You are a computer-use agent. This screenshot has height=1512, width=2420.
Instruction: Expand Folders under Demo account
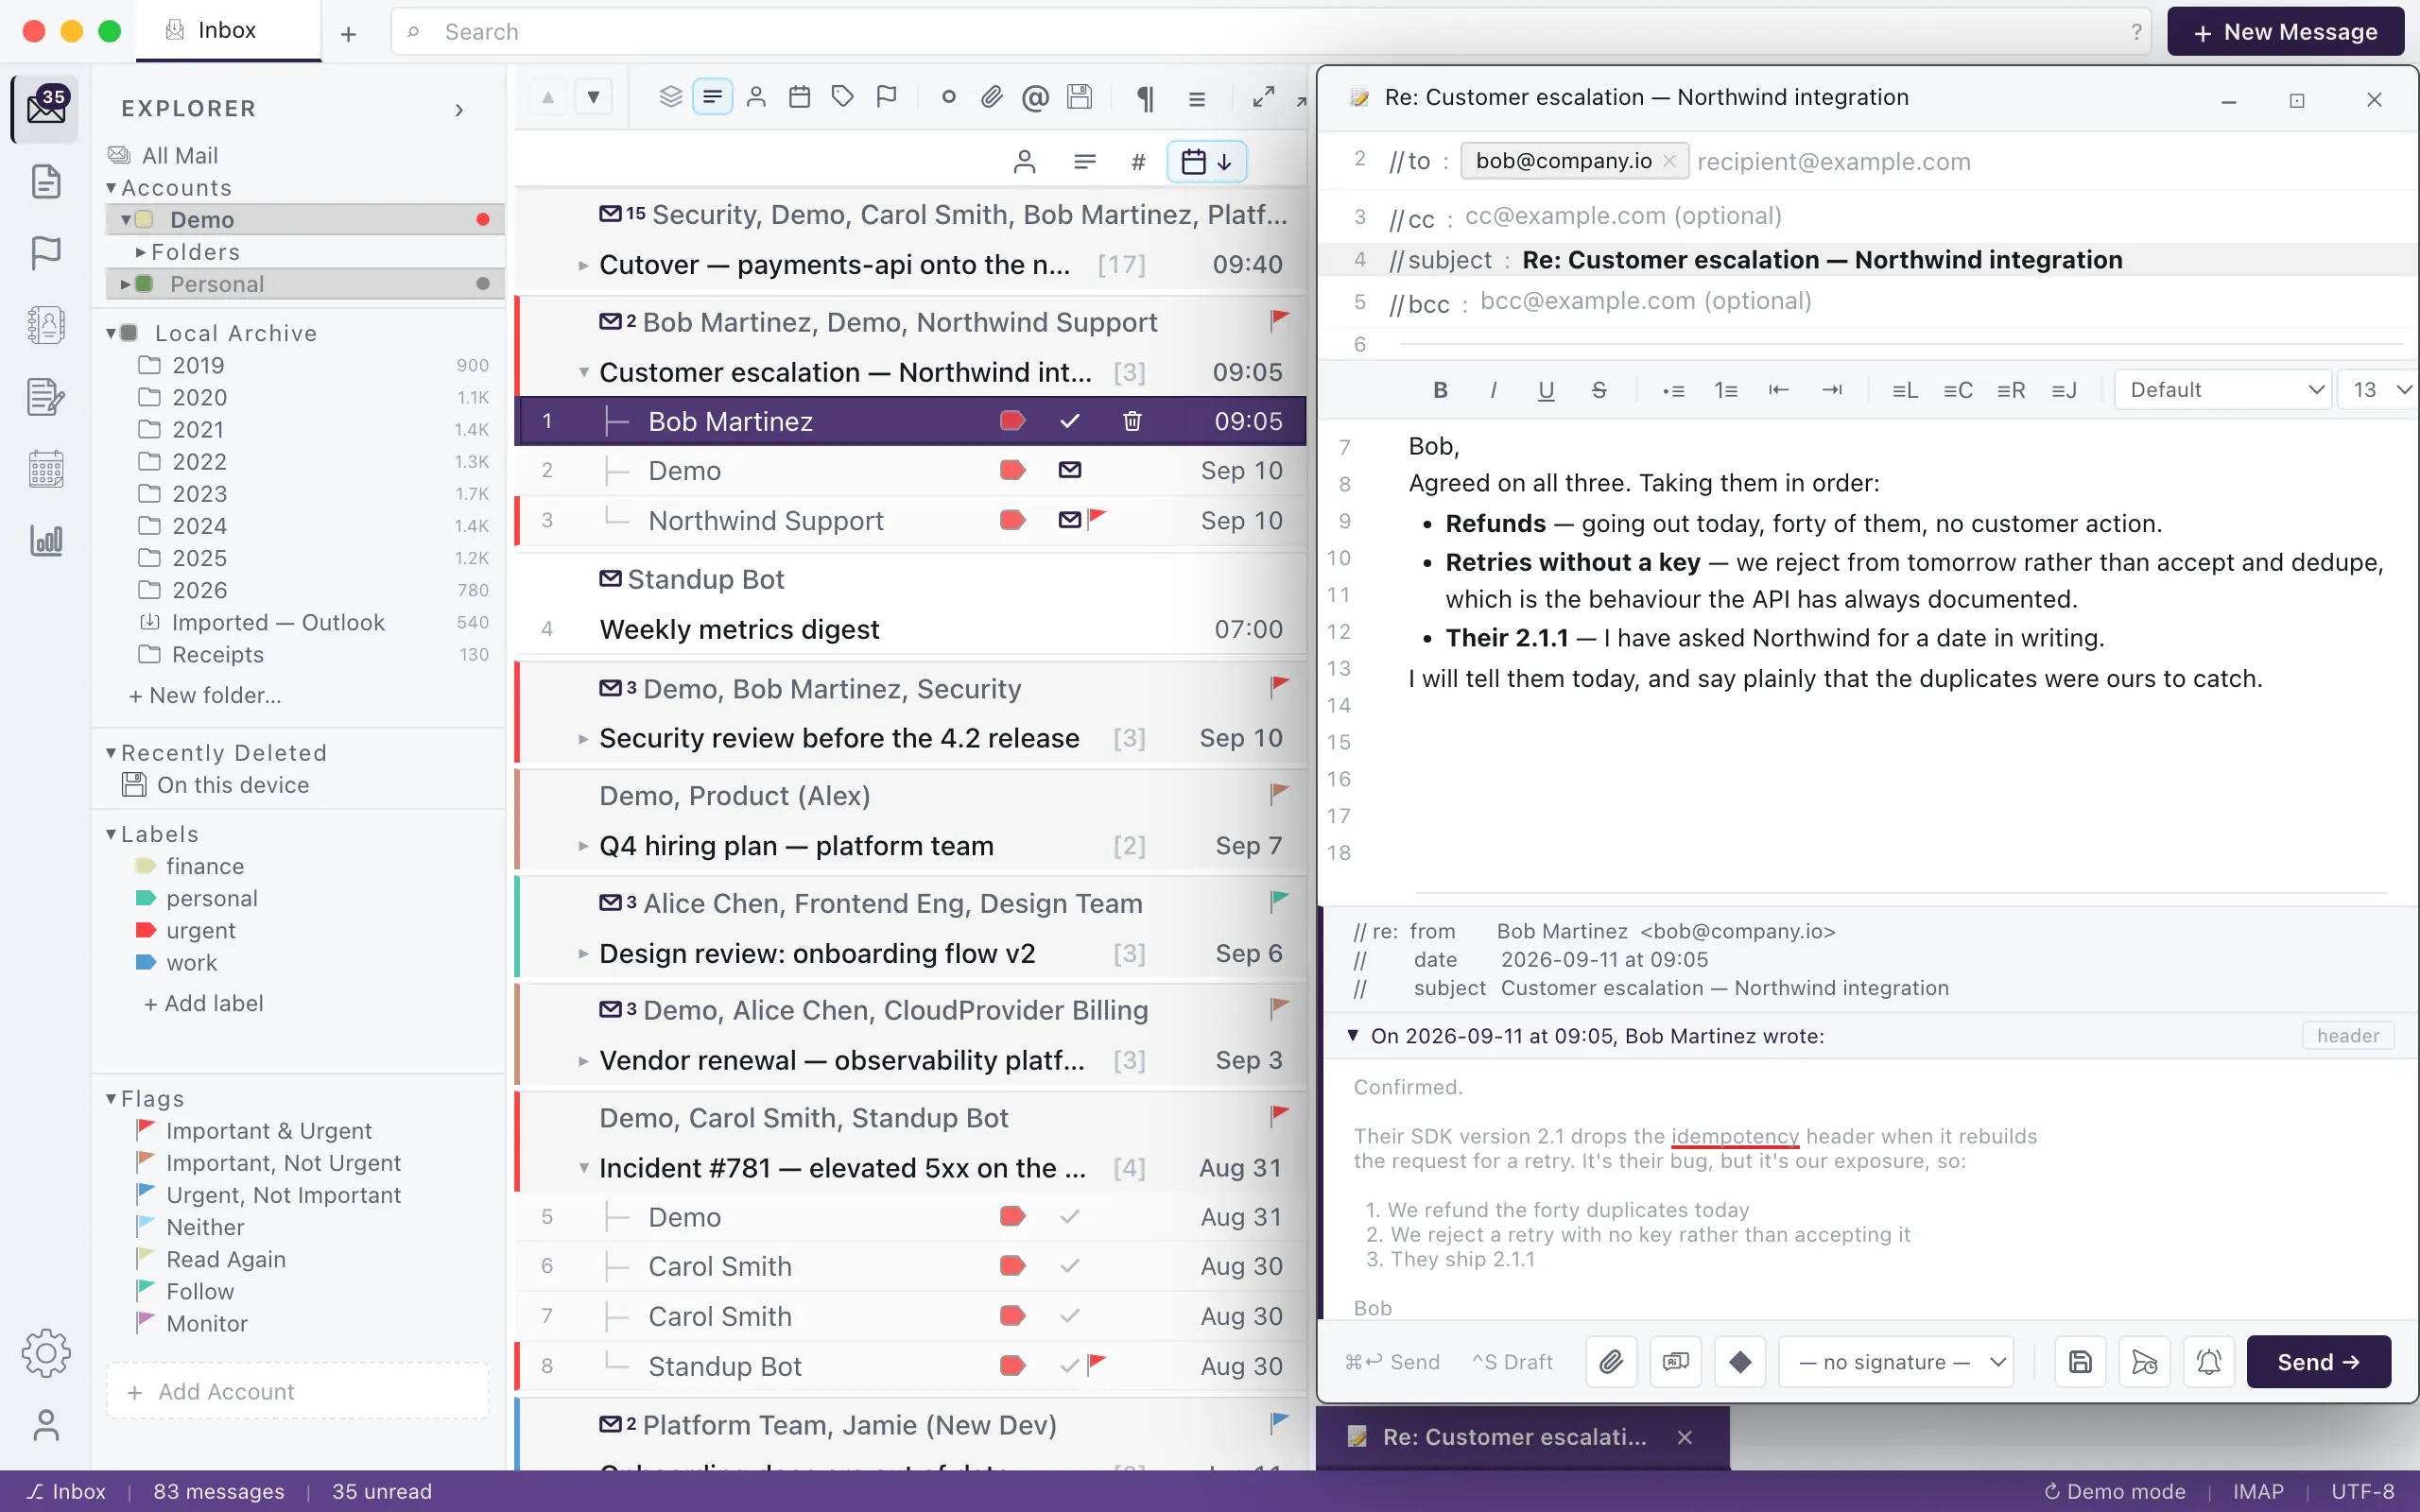(141, 252)
